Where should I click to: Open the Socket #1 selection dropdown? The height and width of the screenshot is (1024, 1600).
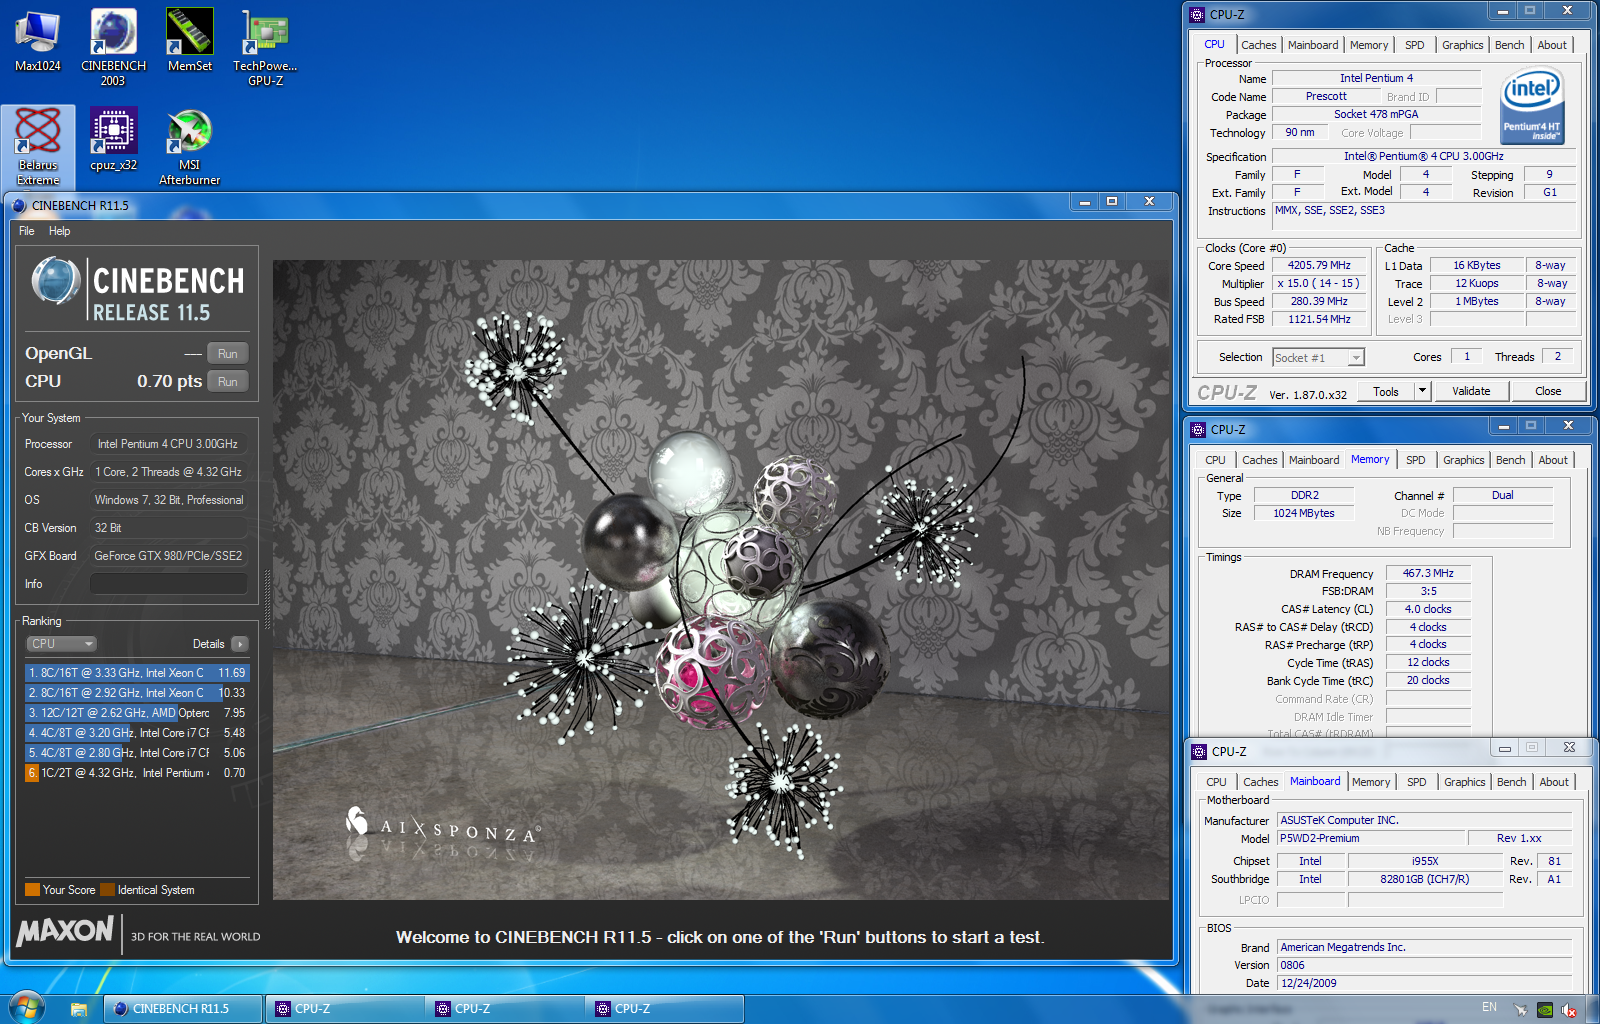point(1318,357)
